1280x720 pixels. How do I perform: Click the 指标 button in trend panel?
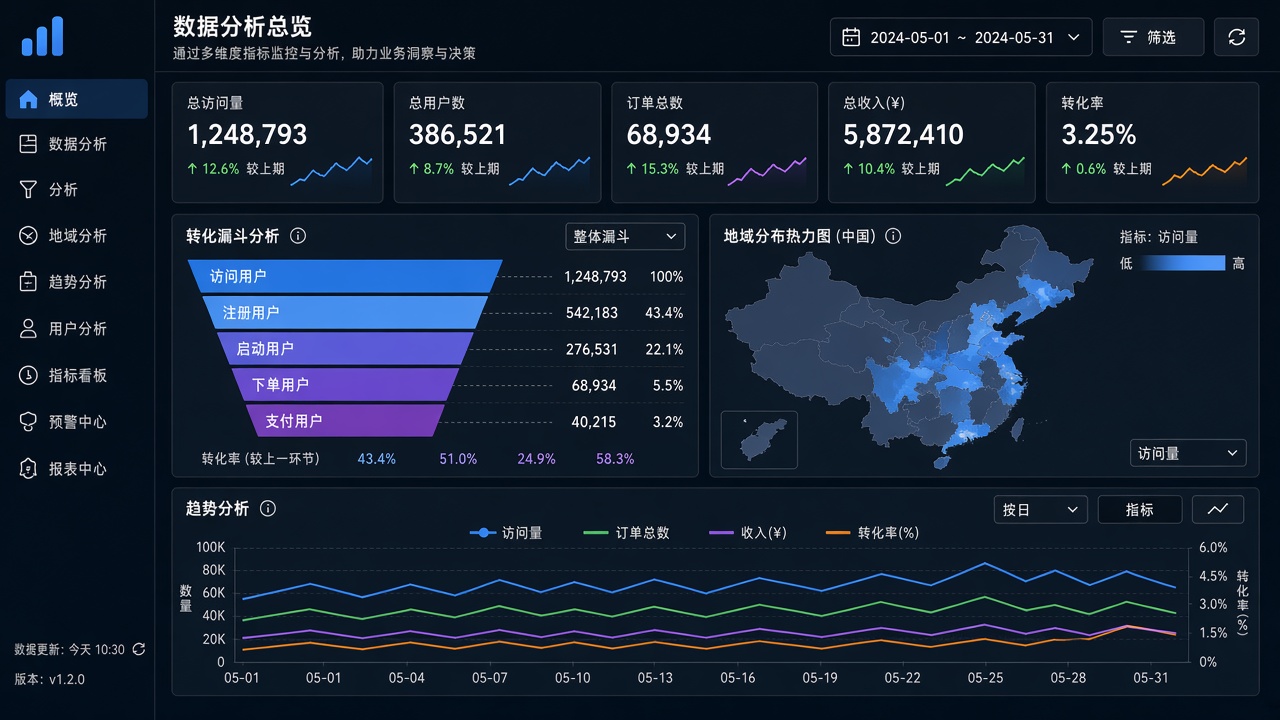(1140, 509)
